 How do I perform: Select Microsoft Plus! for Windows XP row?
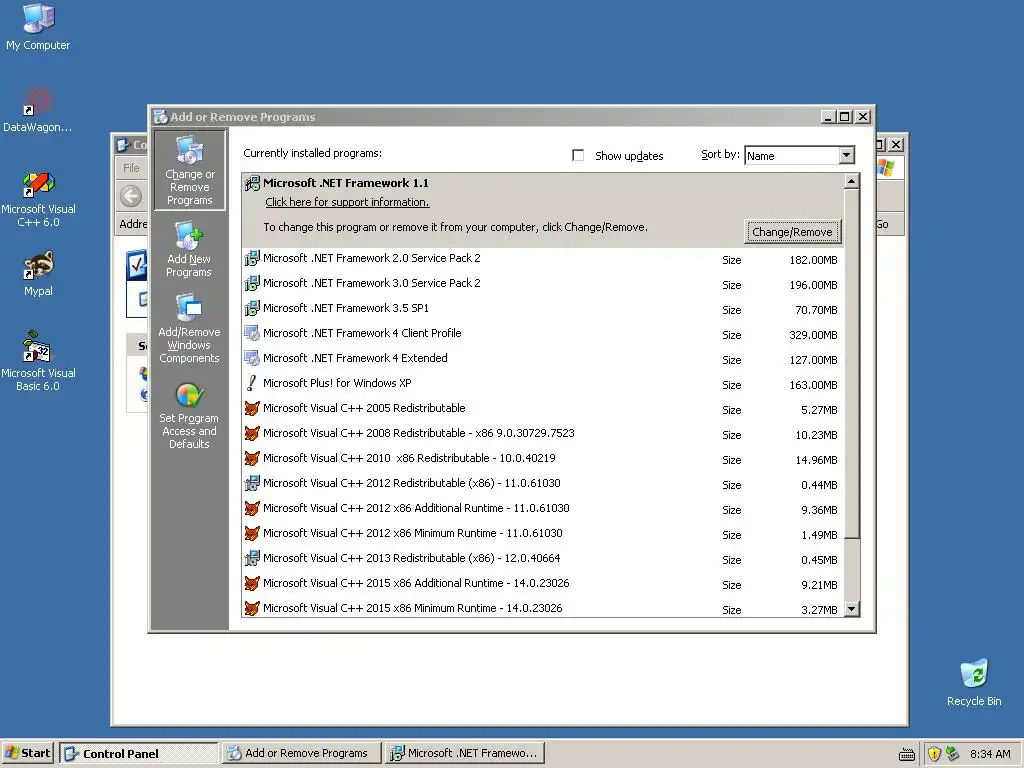pyautogui.click(x=543, y=384)
